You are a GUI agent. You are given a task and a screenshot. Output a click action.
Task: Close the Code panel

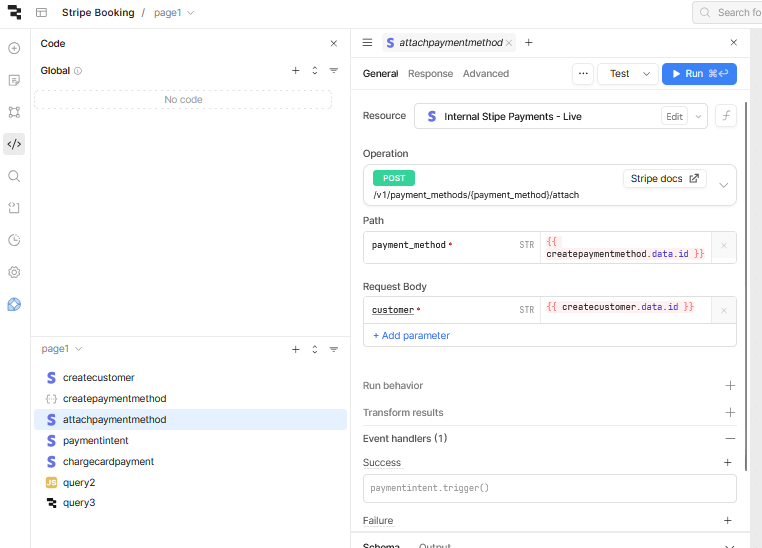click(x=334, y=44)
